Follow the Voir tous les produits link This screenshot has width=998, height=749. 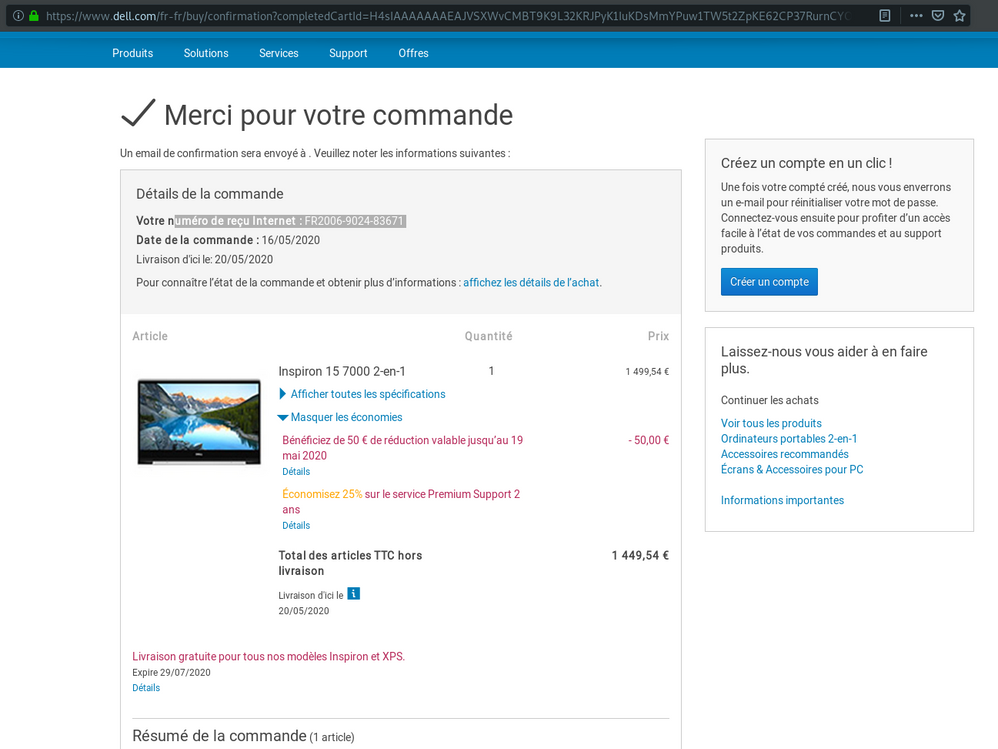(x=771, y=423)
